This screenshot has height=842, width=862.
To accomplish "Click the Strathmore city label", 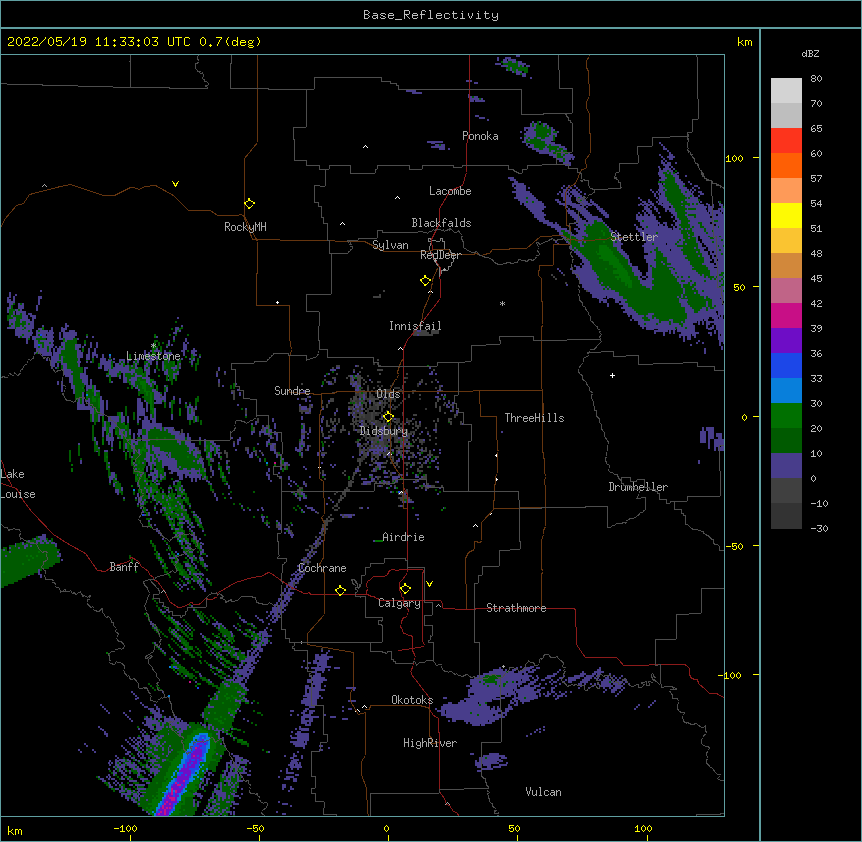I will pyautogui.click(x=516, y=608).
